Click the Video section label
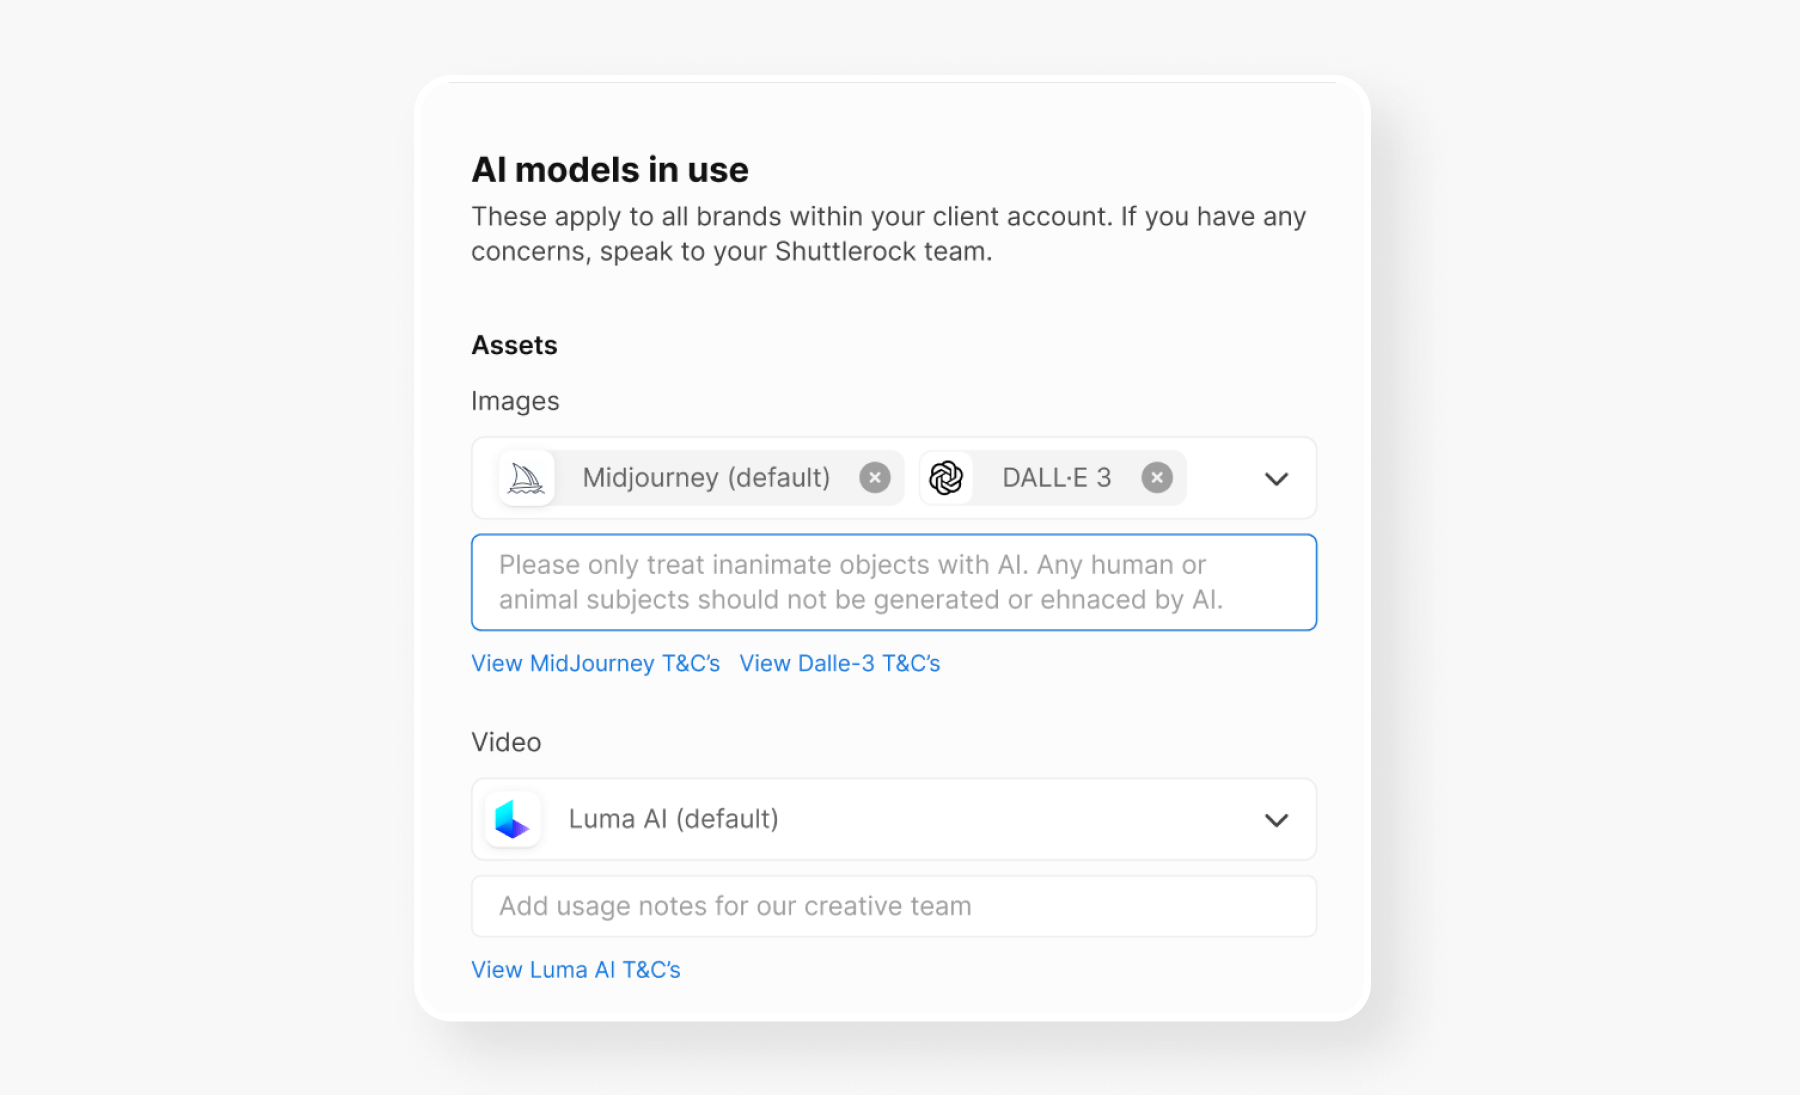 click(x=506, y=742)
